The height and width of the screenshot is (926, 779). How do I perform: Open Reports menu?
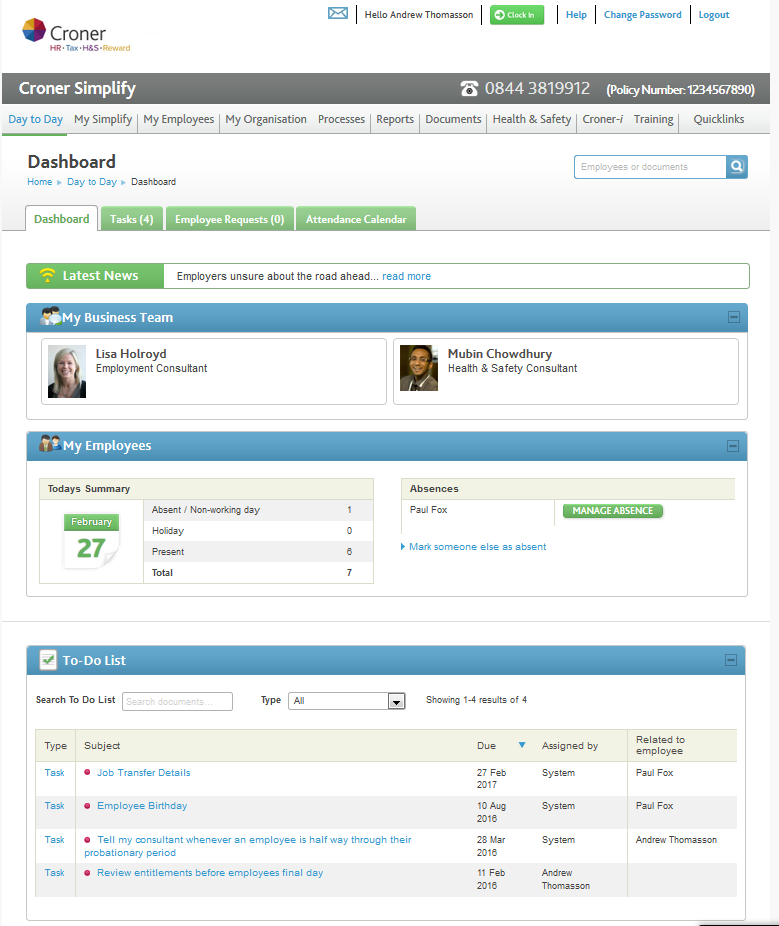click(395, 119)
